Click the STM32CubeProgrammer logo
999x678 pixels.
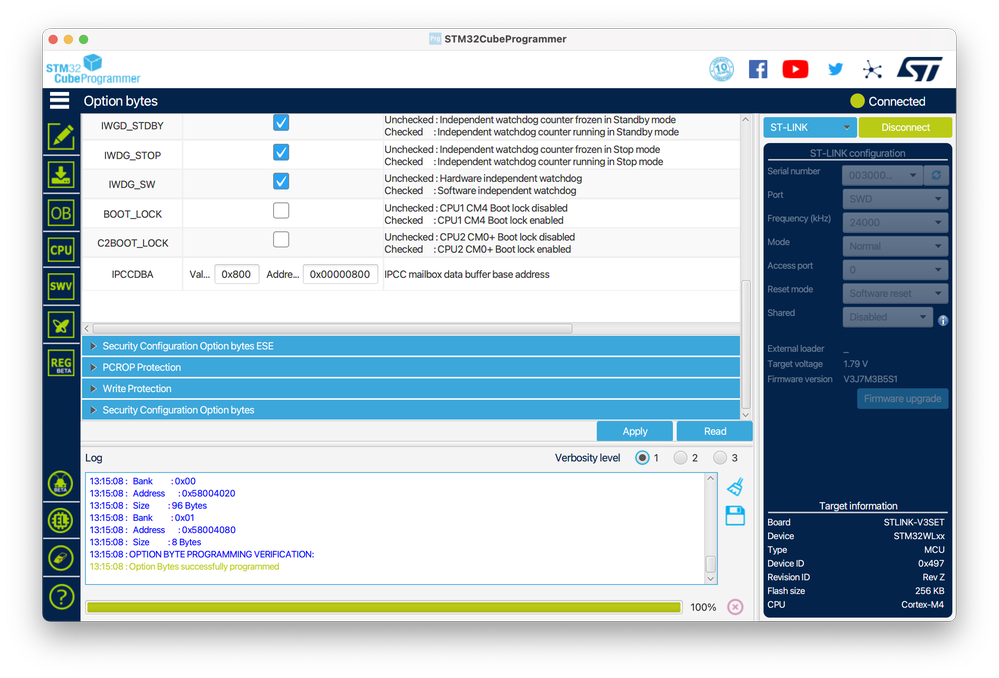[93, 69]
